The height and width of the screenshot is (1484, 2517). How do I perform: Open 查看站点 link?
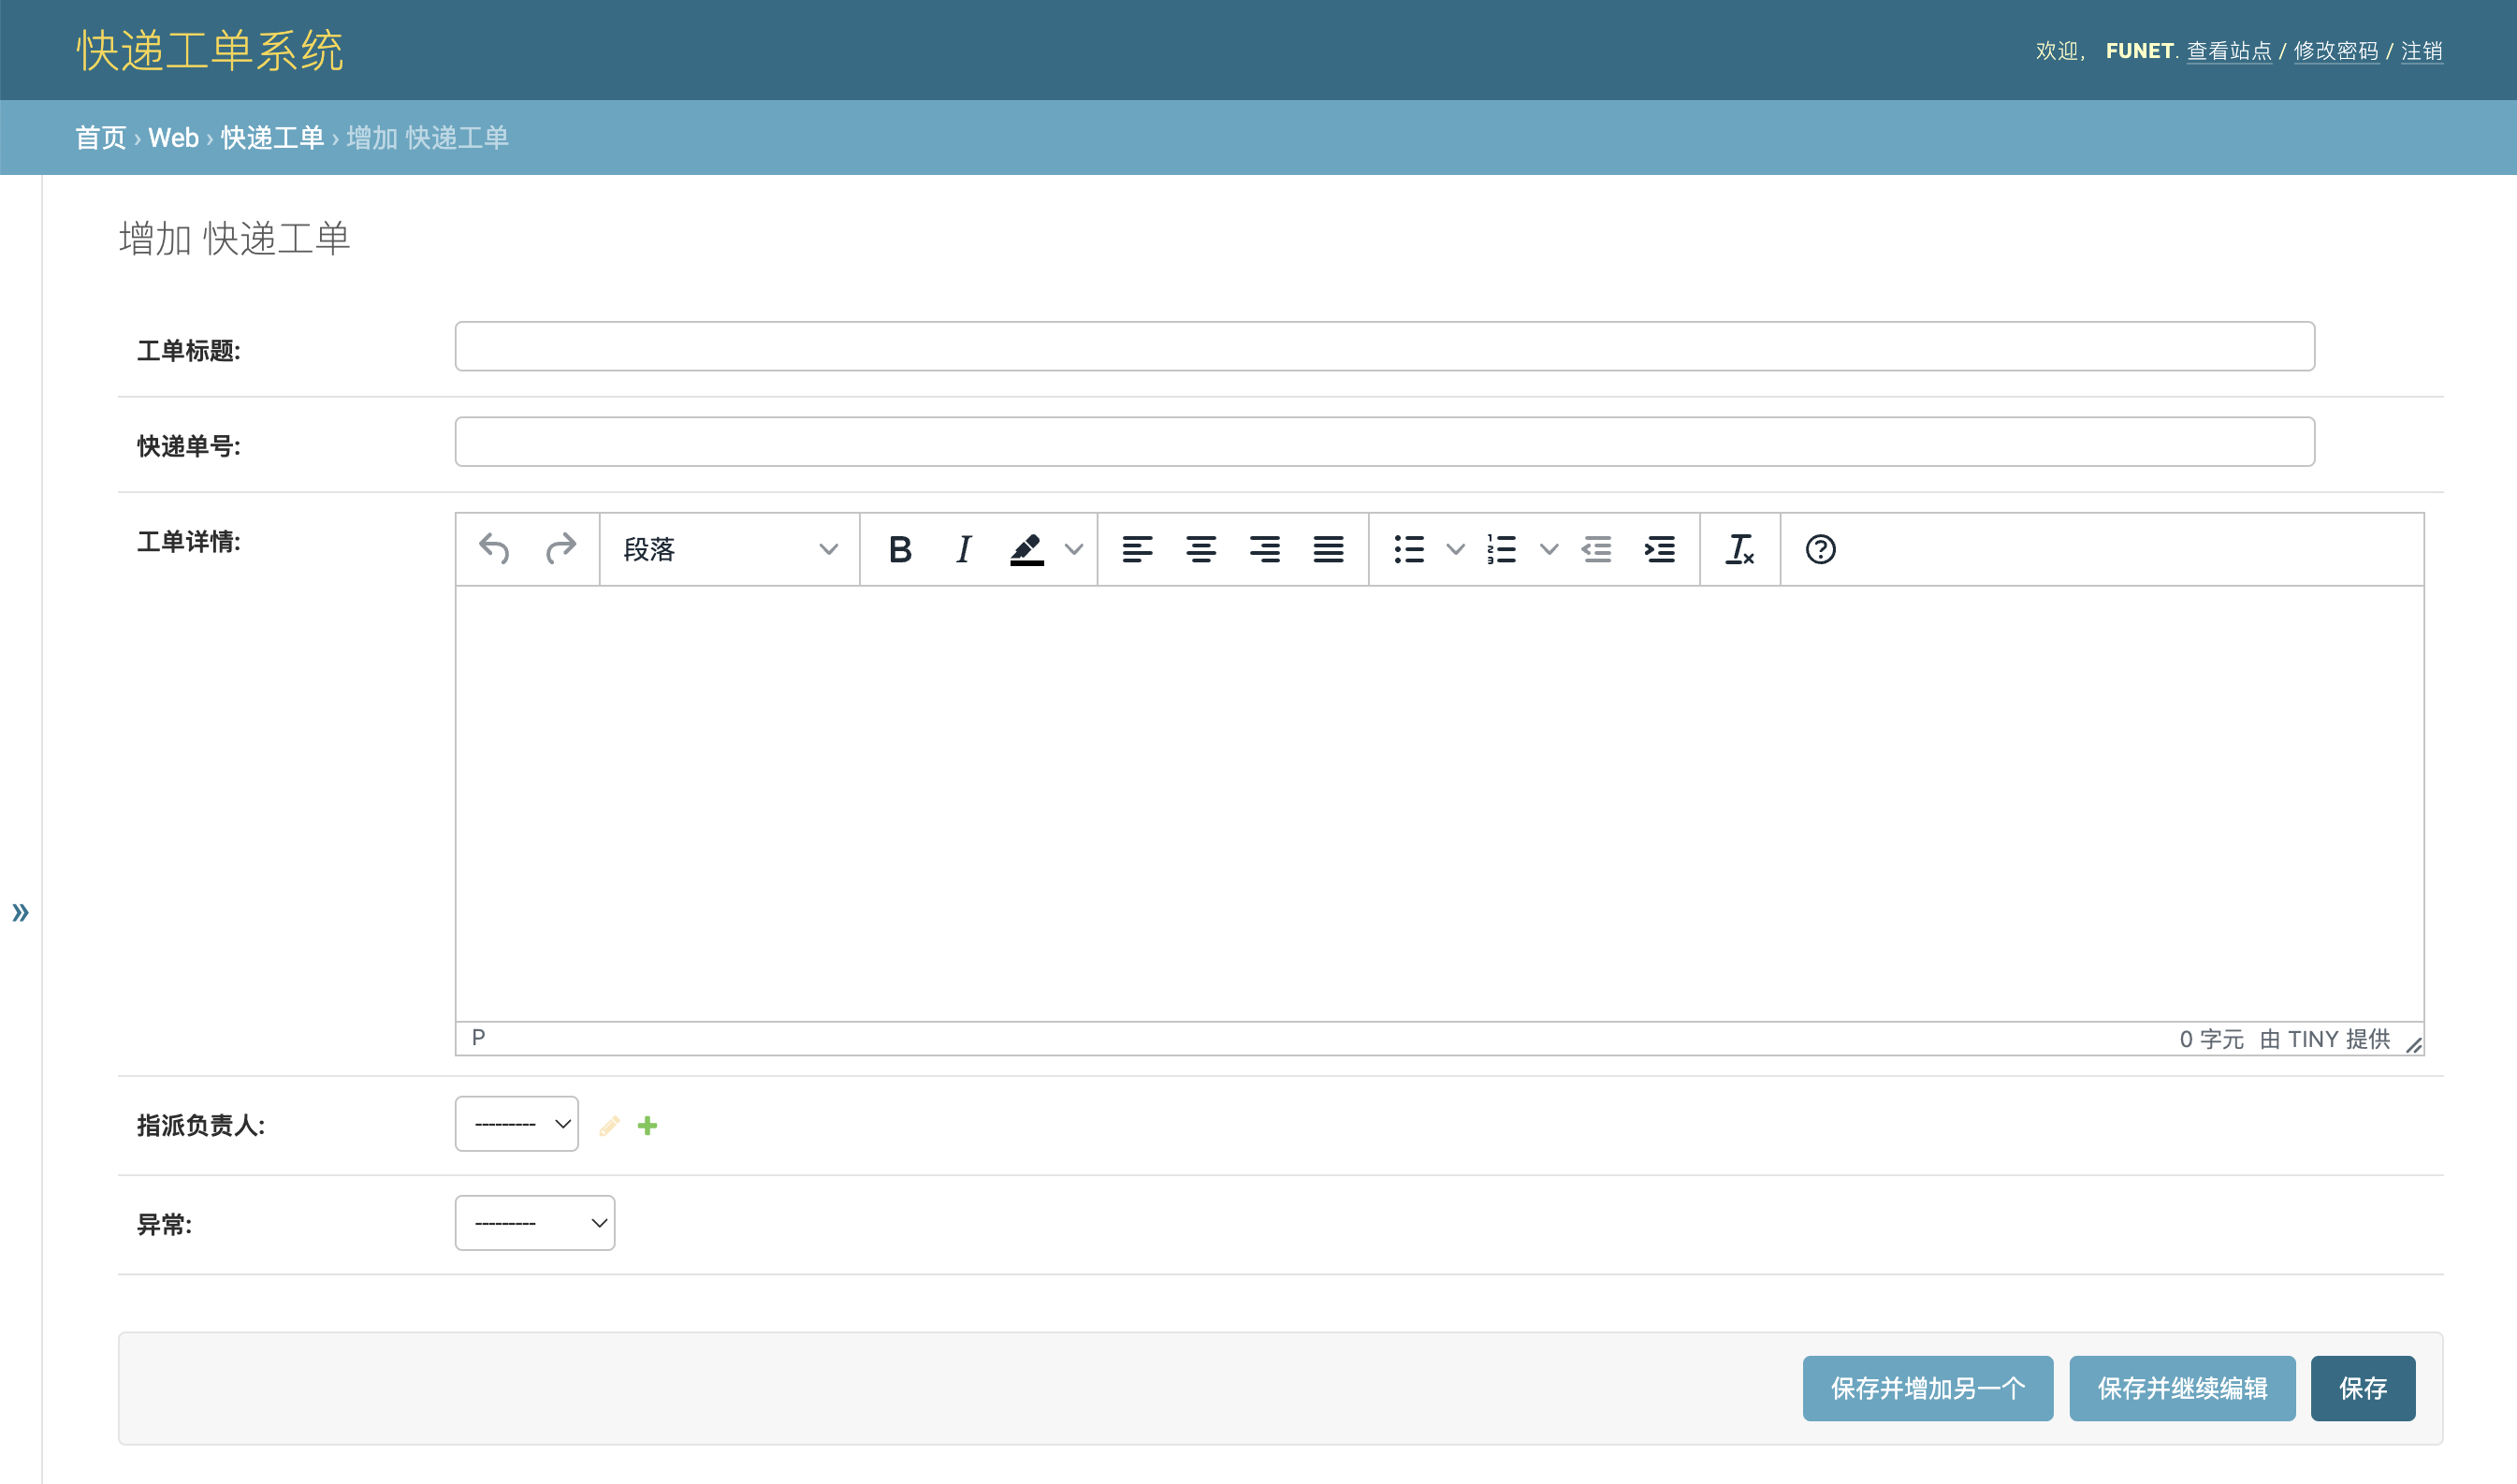pyautogui.click(x=2229, y=51)
